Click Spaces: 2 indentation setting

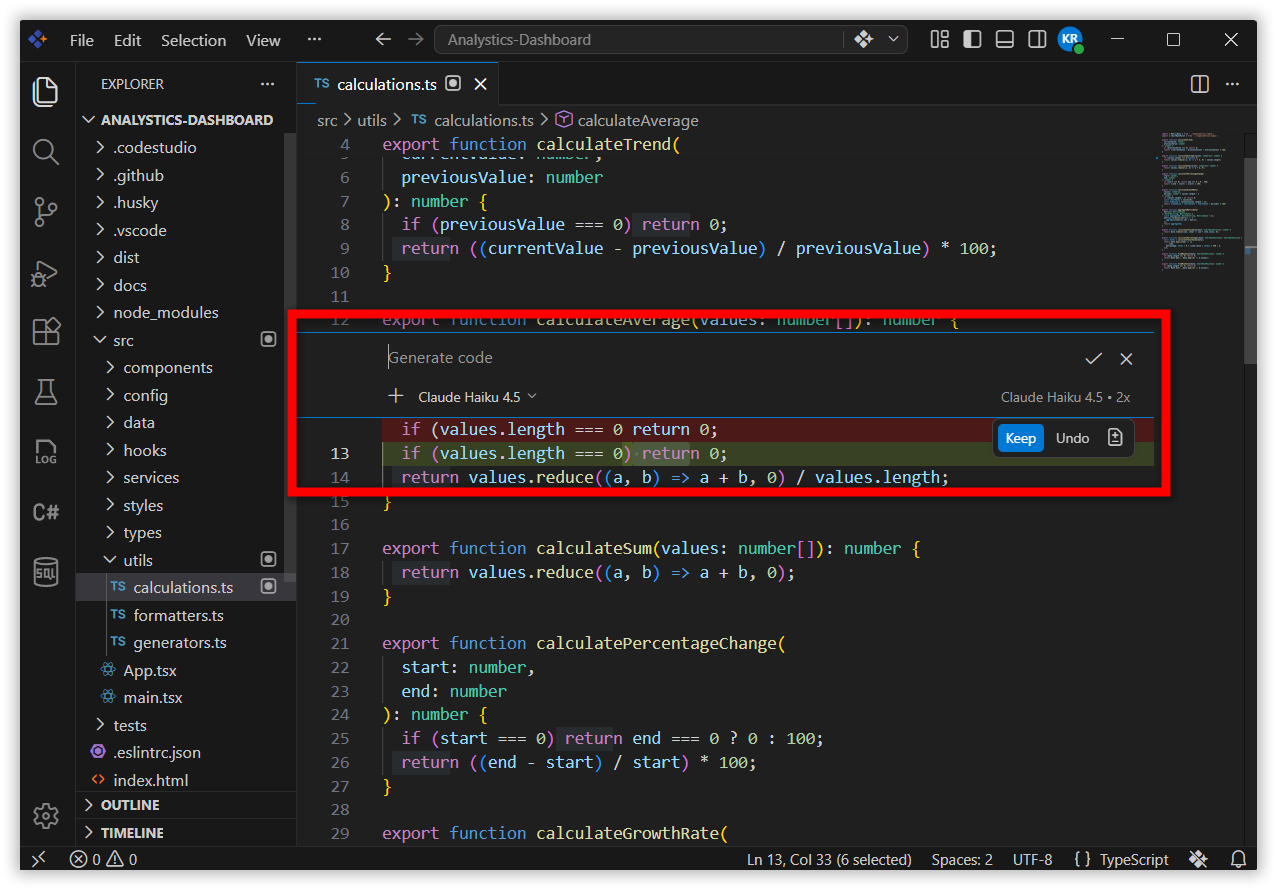(962, 859)
